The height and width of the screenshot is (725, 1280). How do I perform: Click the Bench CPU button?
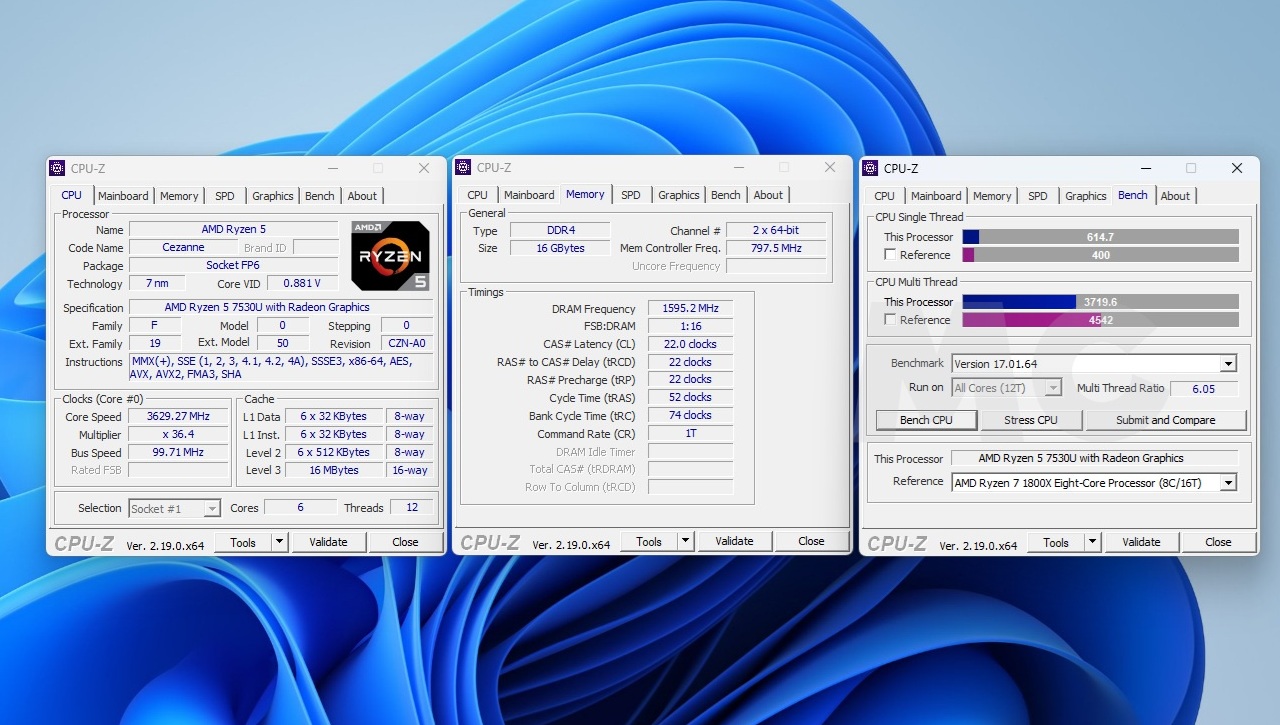pyautogui.click(x=925, y=420)
